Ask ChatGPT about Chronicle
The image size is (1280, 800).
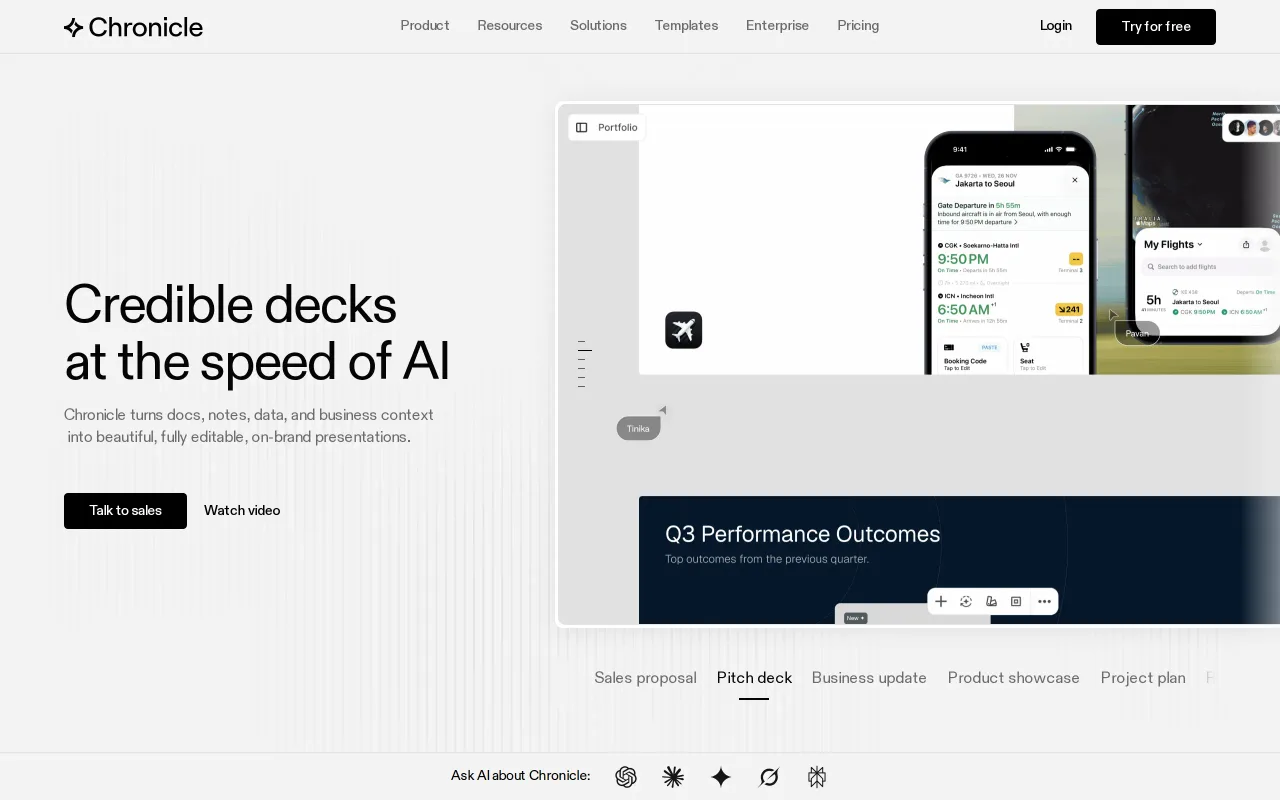tap(626, 777)
